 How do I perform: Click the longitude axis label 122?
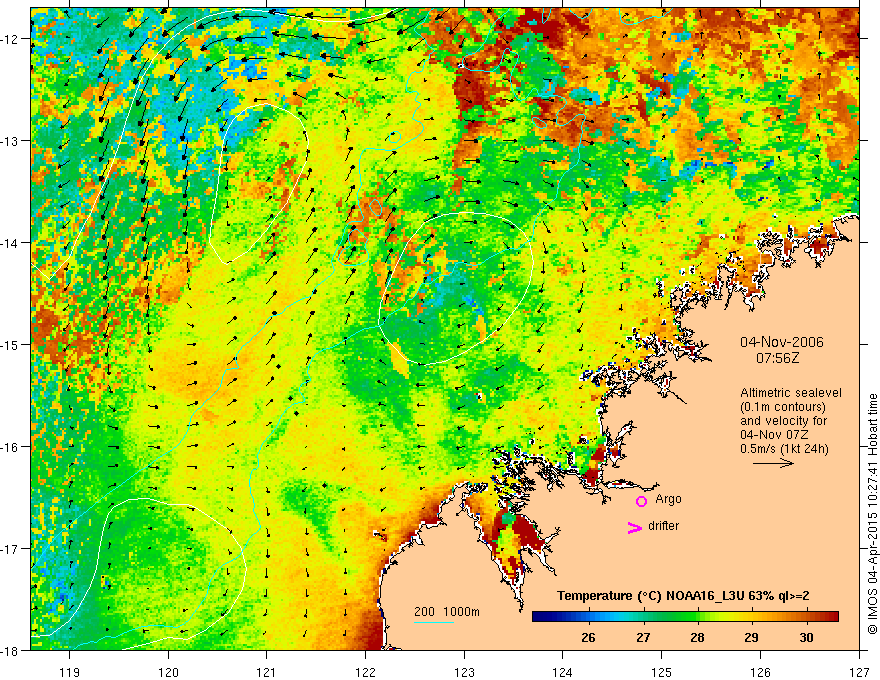(365, 672)
